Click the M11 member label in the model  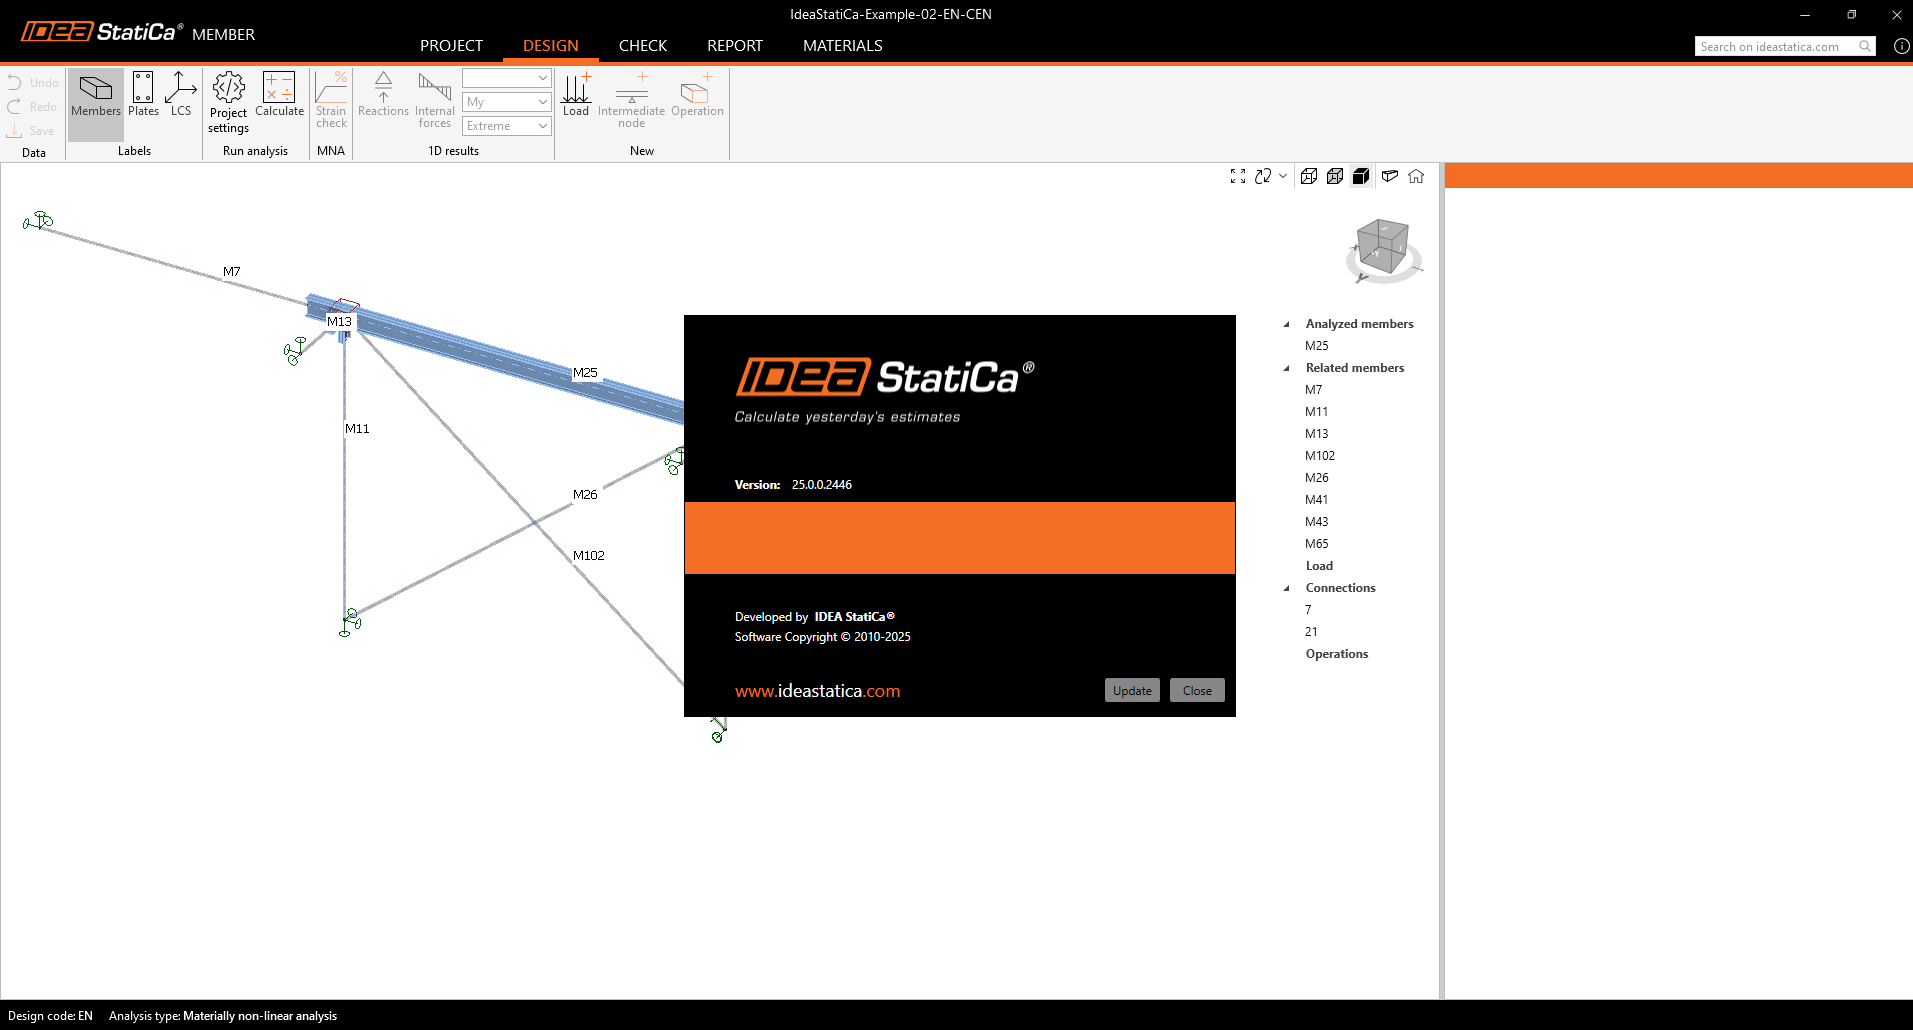[x=357, y=429]
